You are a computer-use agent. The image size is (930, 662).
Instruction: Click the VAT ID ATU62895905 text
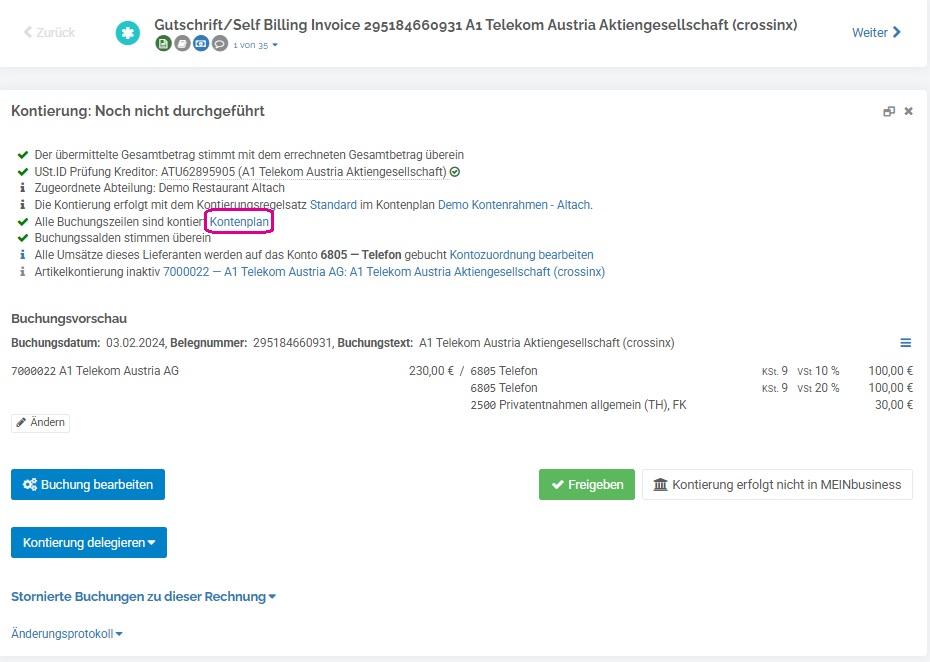pos(198,172)
